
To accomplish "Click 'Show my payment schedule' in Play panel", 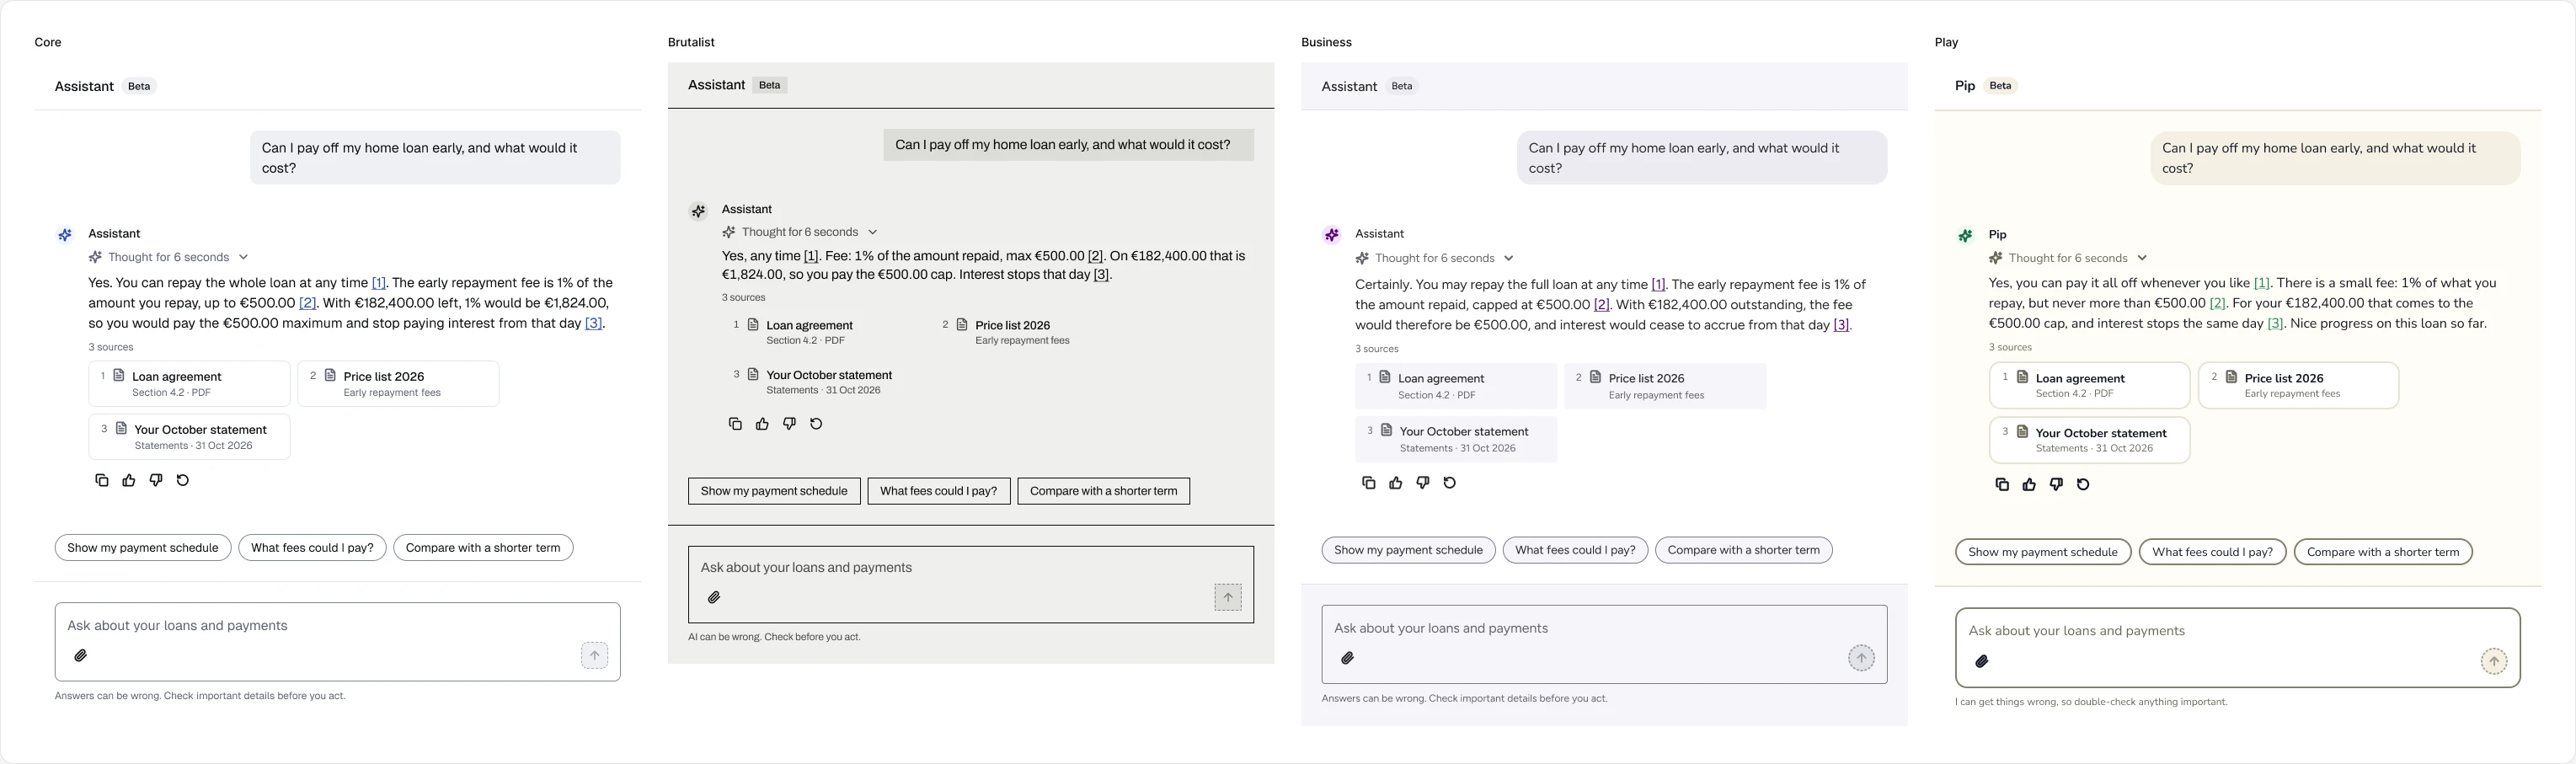I will [2043, 552].
